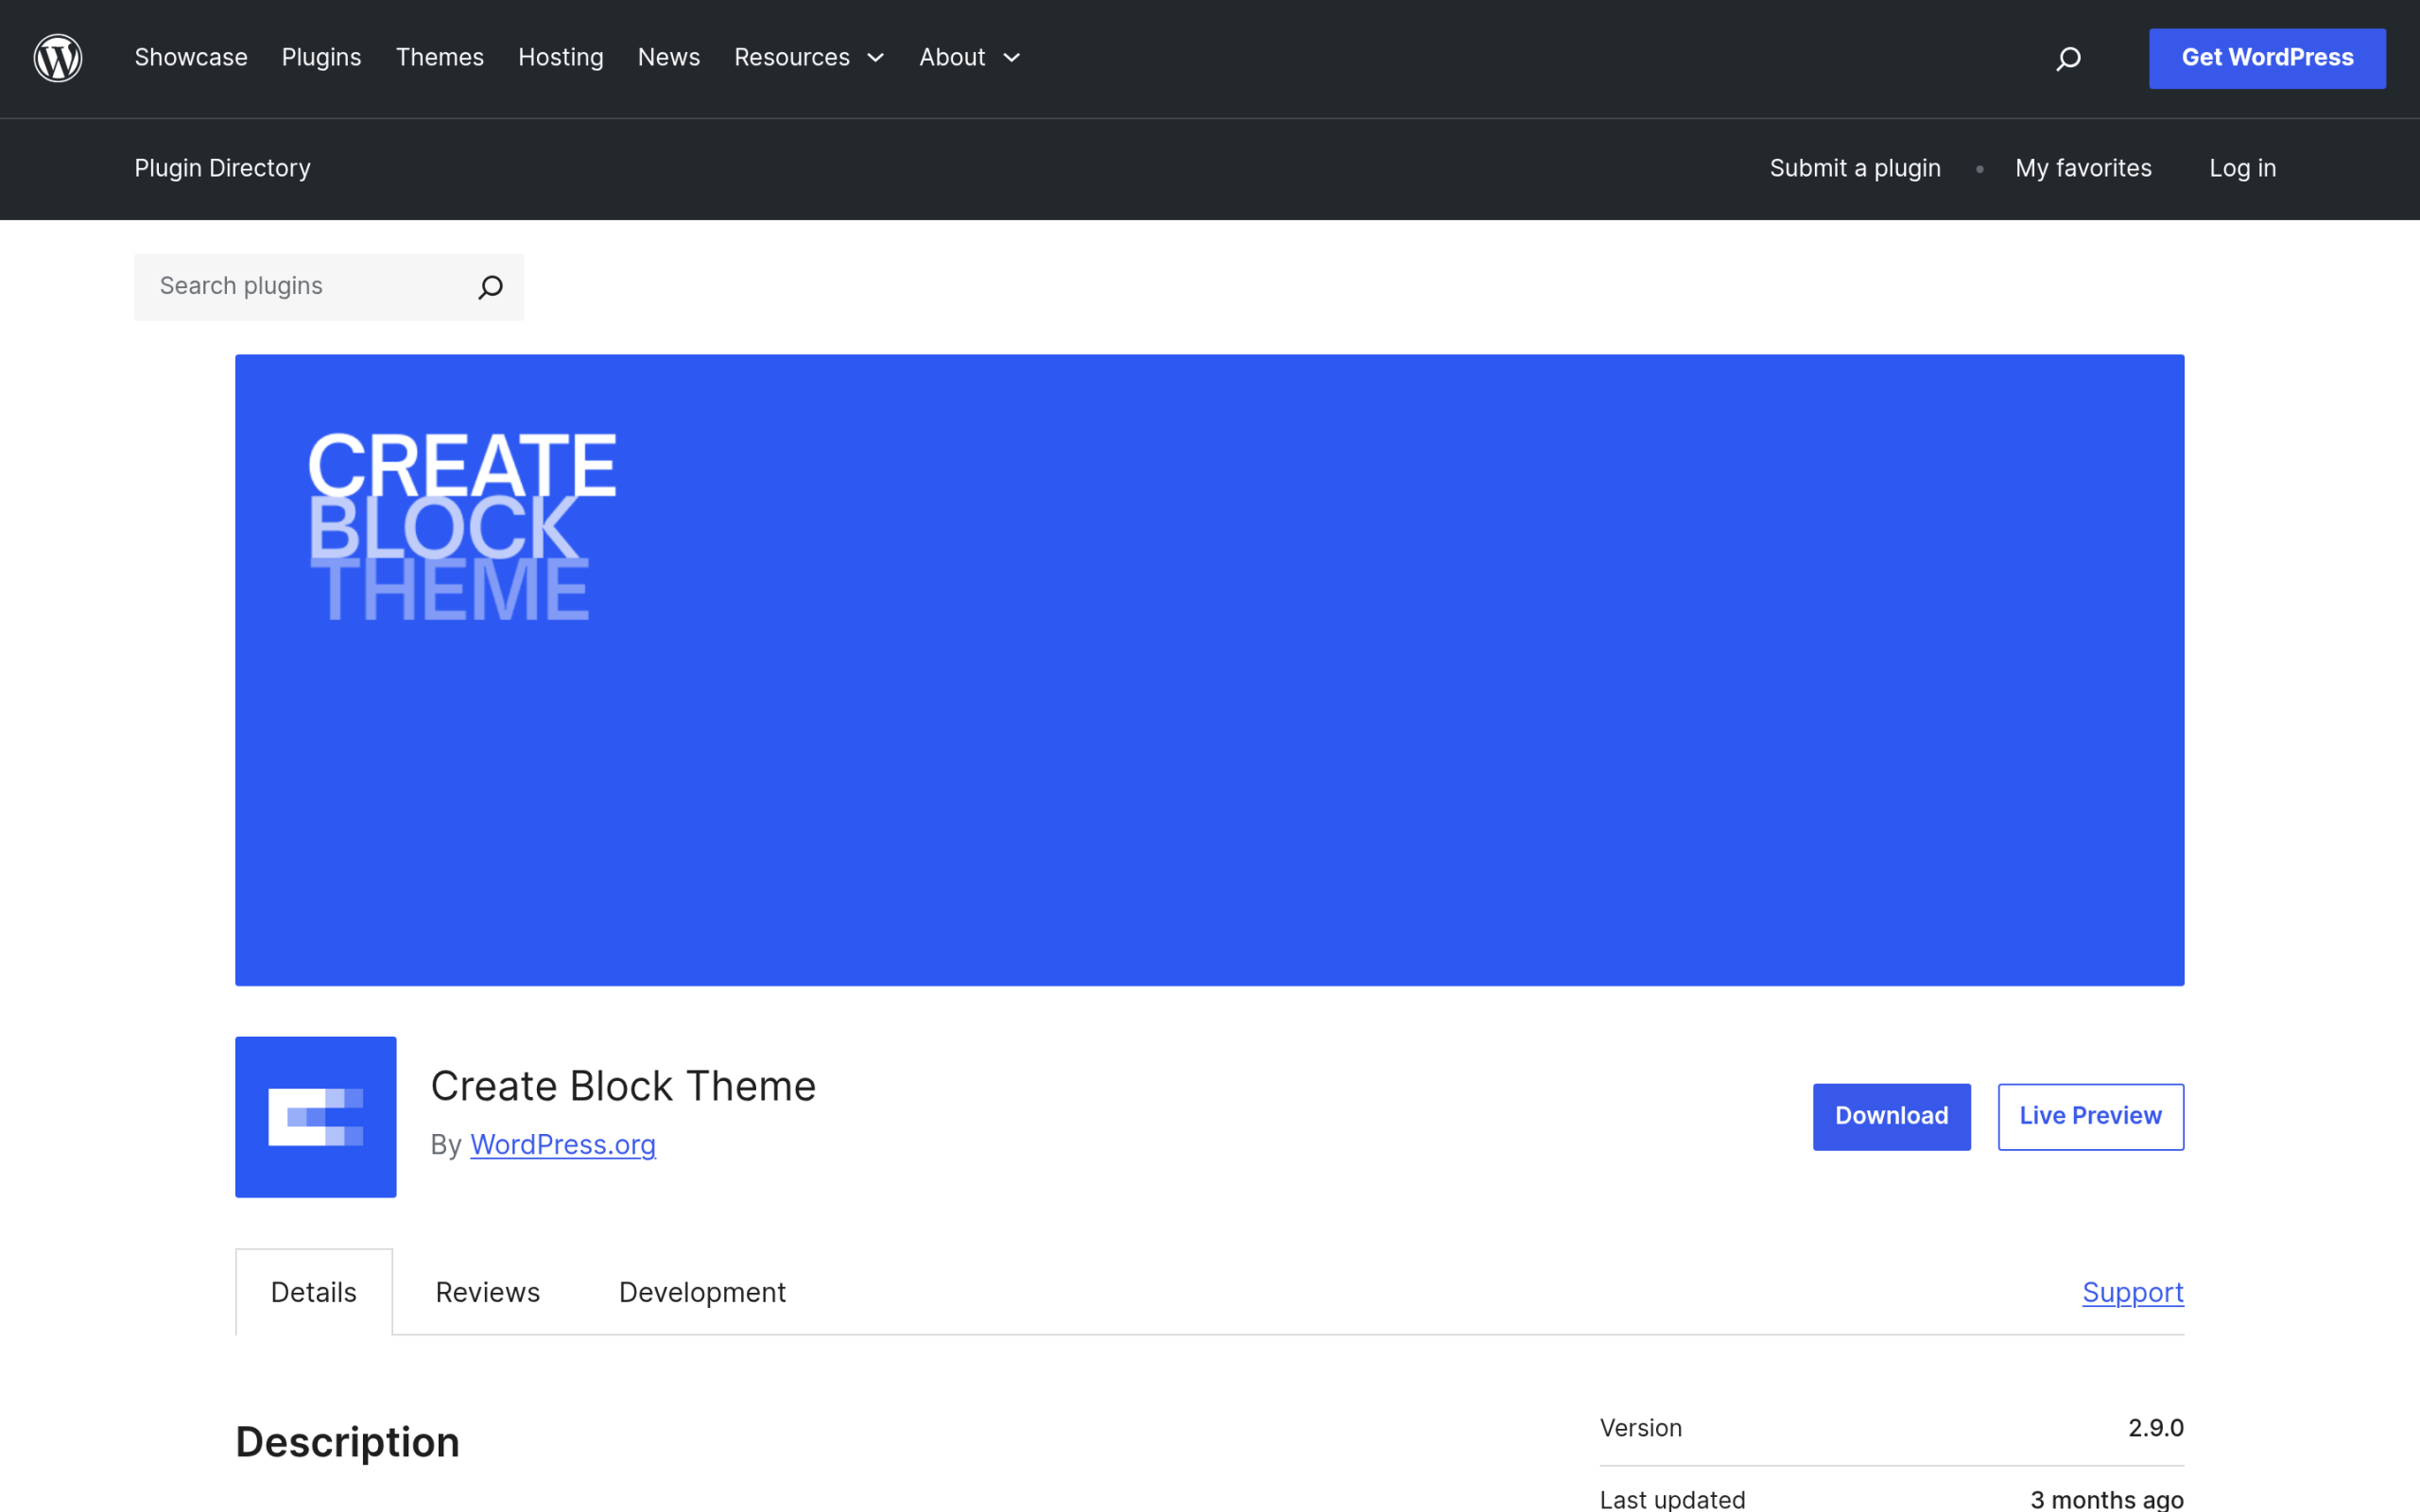The image size is (2420, 1512).
Task: Click the 'Version' label
Action: click(1641, 1428)
